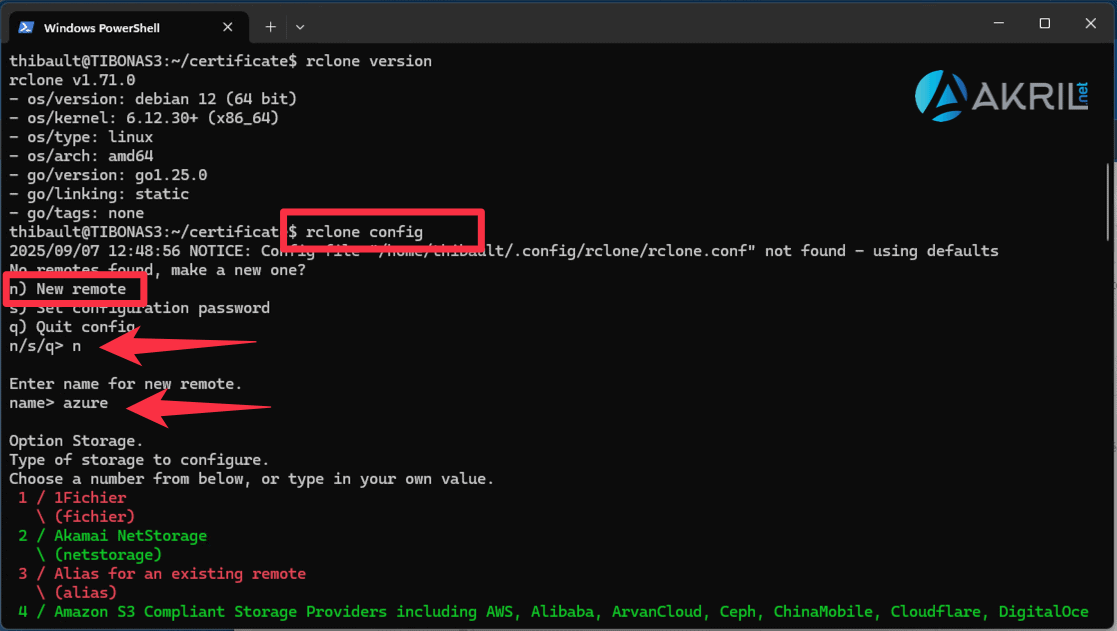Click the 'not found - using defaults' notice text

click(x=881, y=251)
